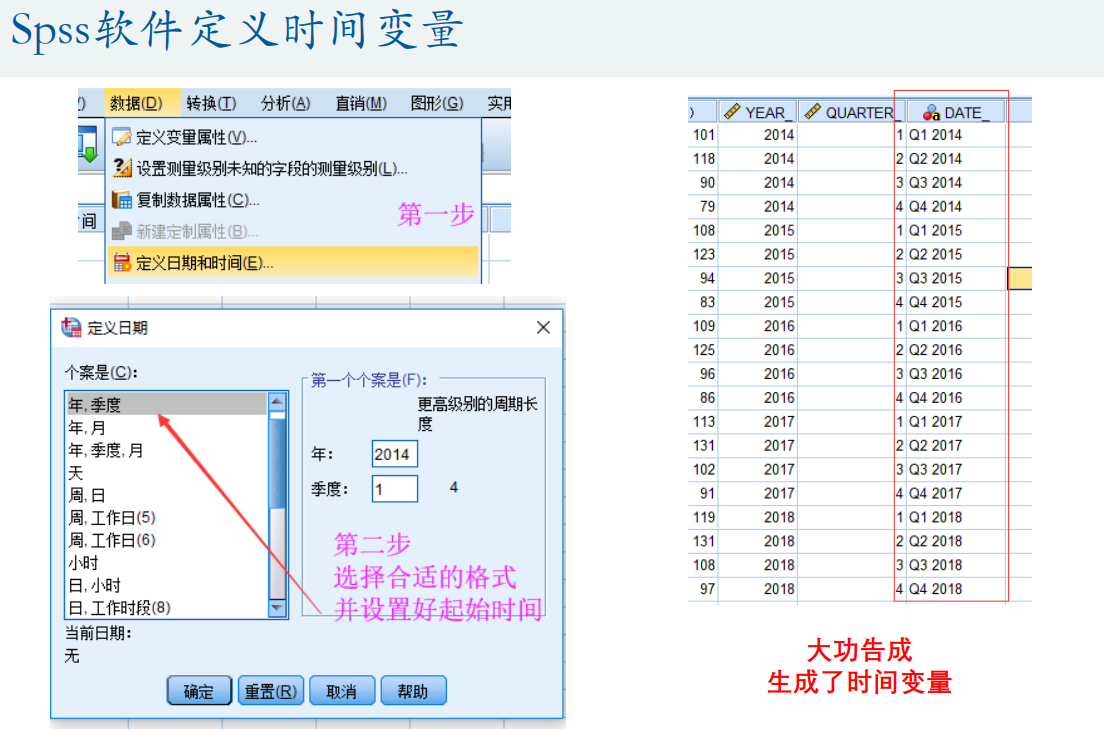Viewport: 1104px width, 732px height.
Task: Select 日, 工作时段(8) in the list
Action: click(167, 607)
